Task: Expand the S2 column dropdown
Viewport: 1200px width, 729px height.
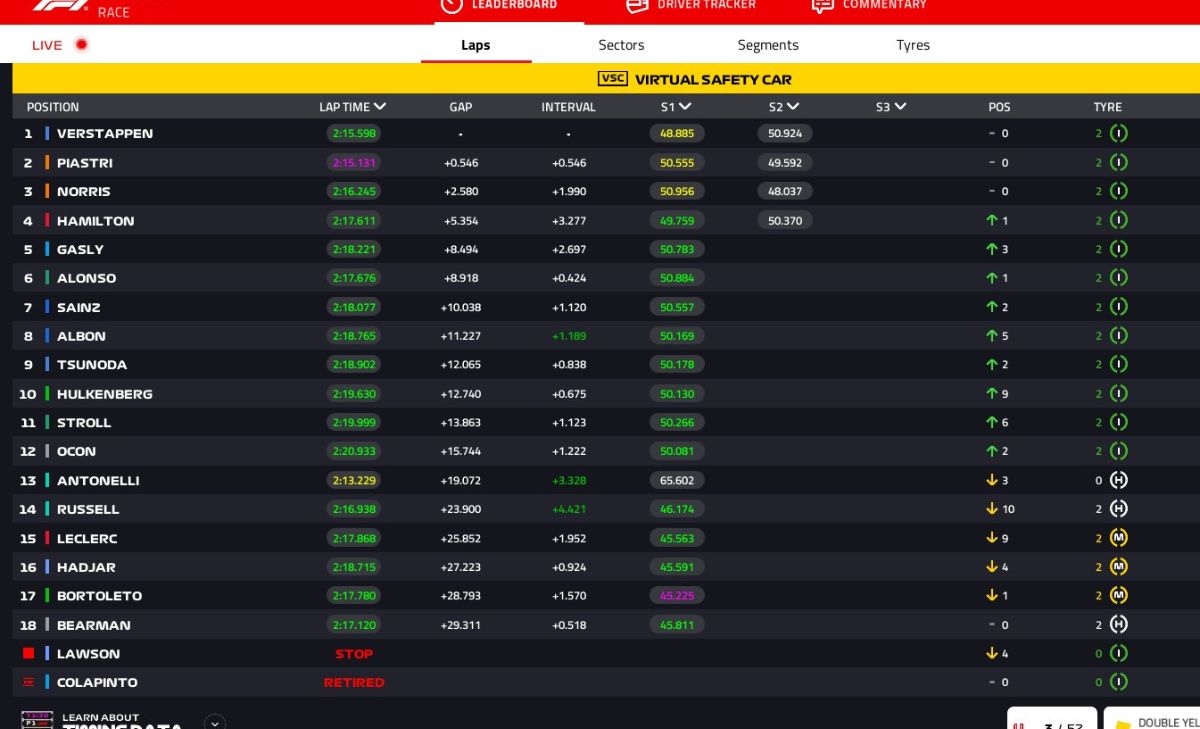Action: 792,107
